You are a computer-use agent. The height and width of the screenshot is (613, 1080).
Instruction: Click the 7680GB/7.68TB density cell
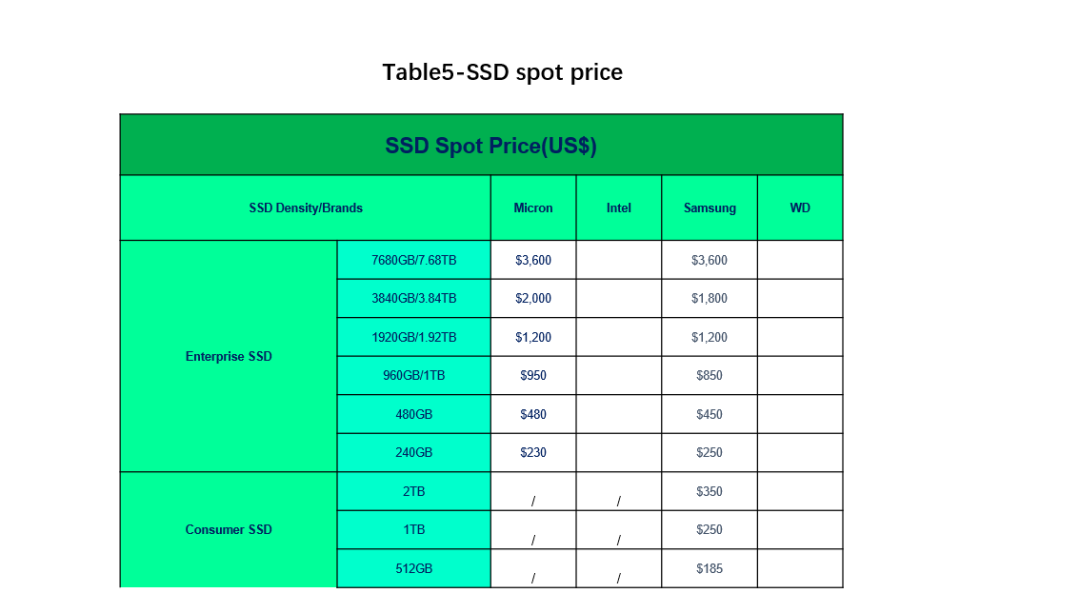click(x=413, y=260)
